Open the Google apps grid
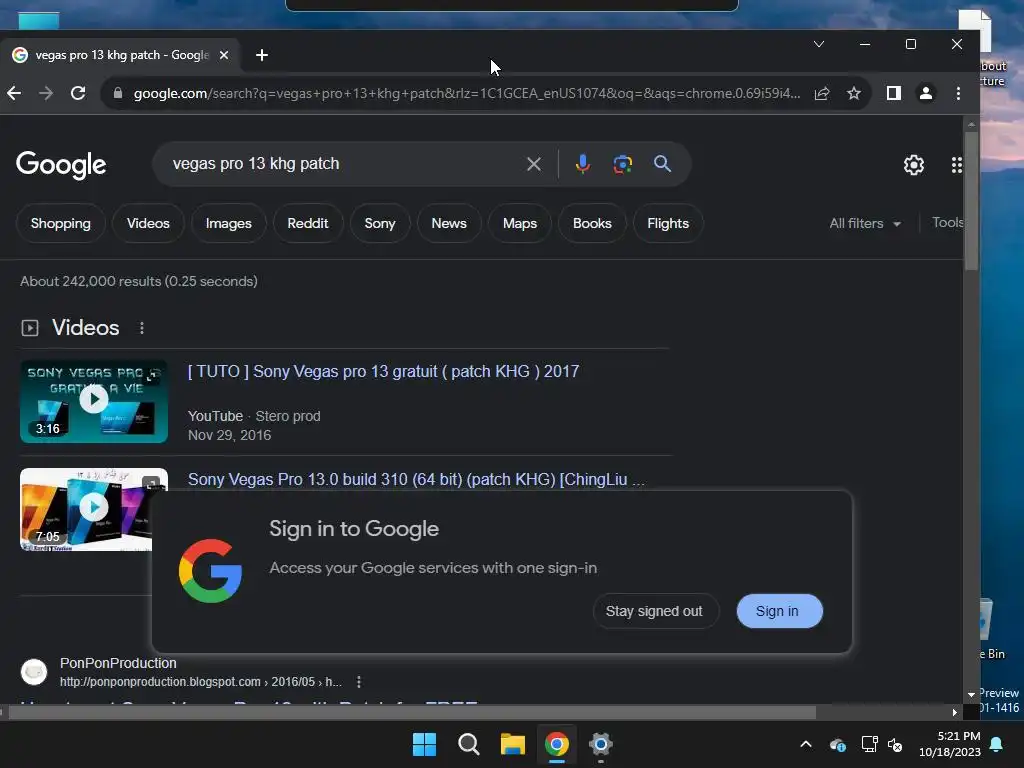The image size is (1024, 768). tap(956, 165)
